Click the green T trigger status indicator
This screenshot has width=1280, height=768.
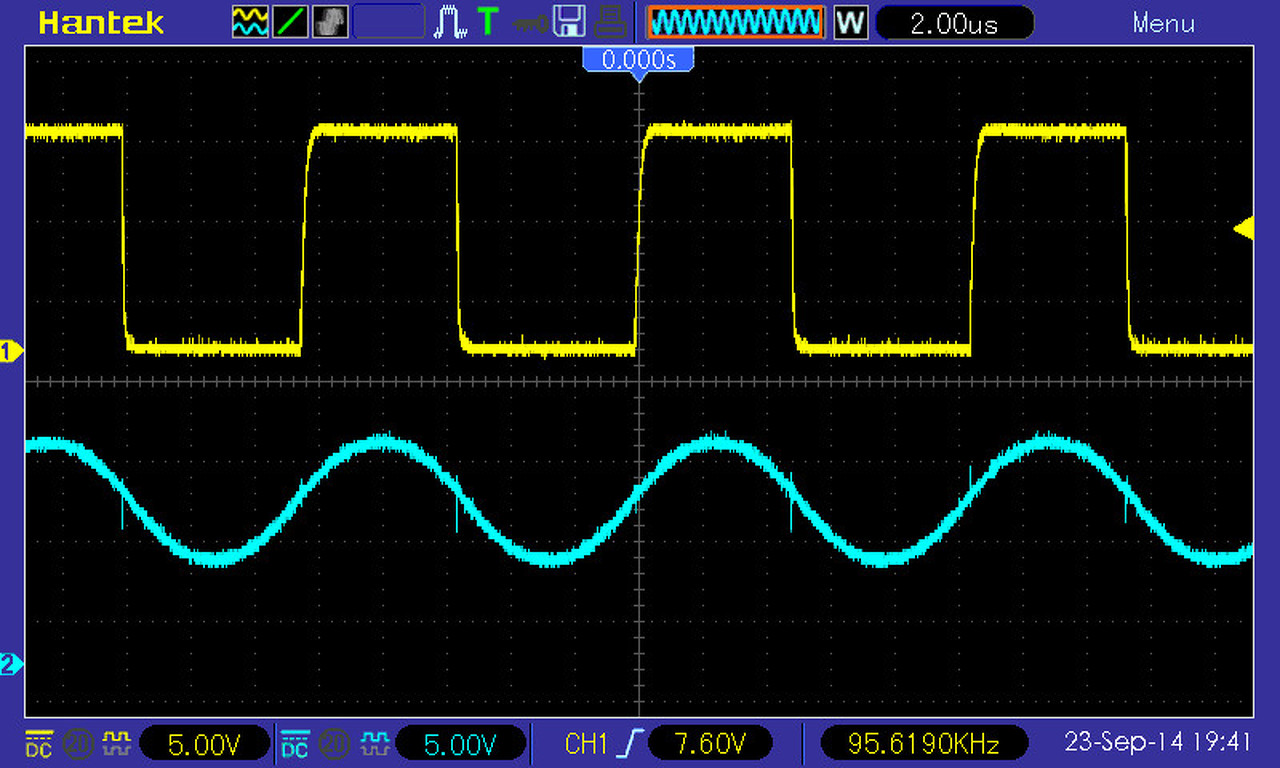pyautogui.click(x=487, y=22)
